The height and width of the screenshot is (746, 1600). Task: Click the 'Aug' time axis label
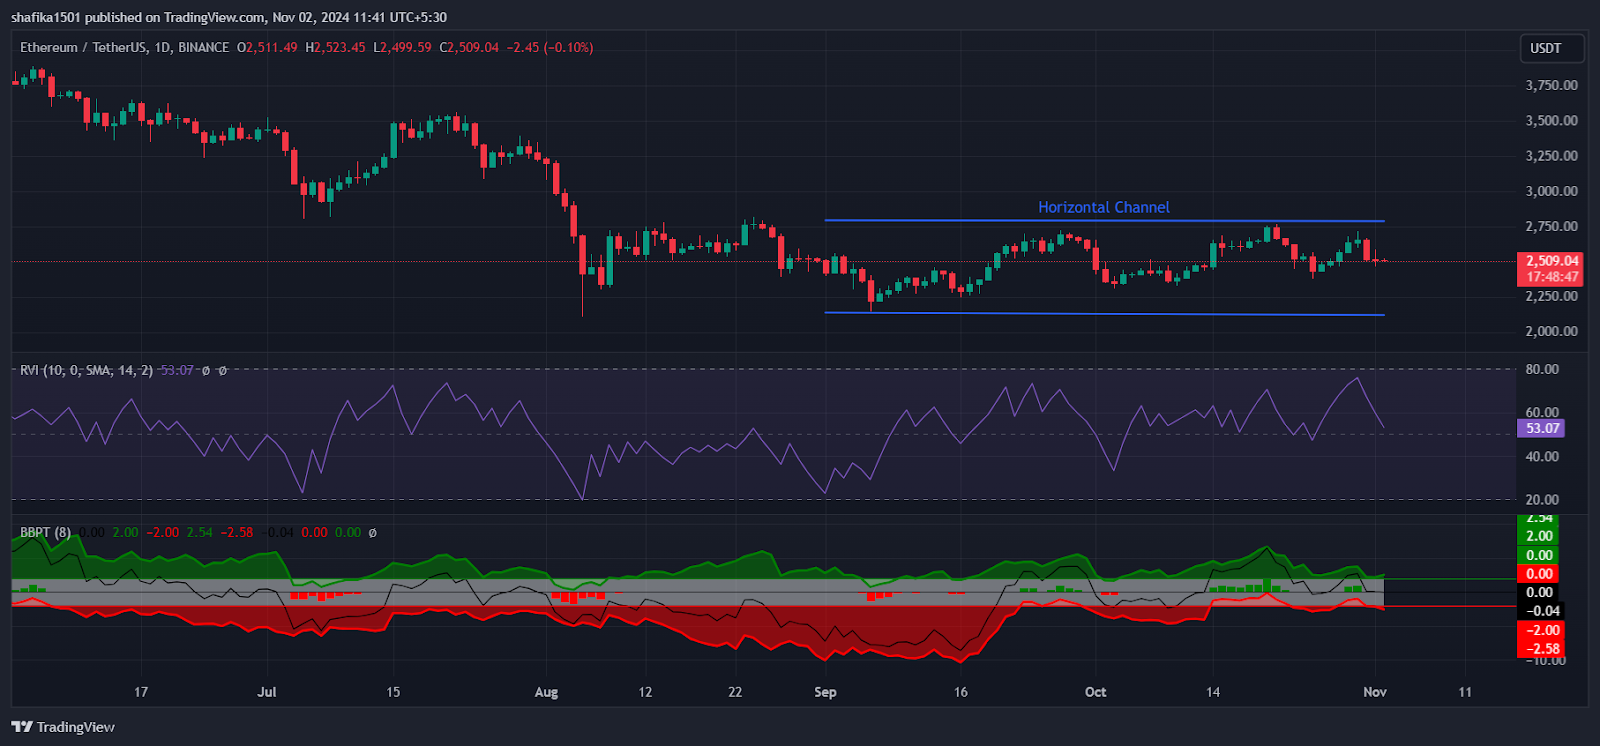click(546, 692)
